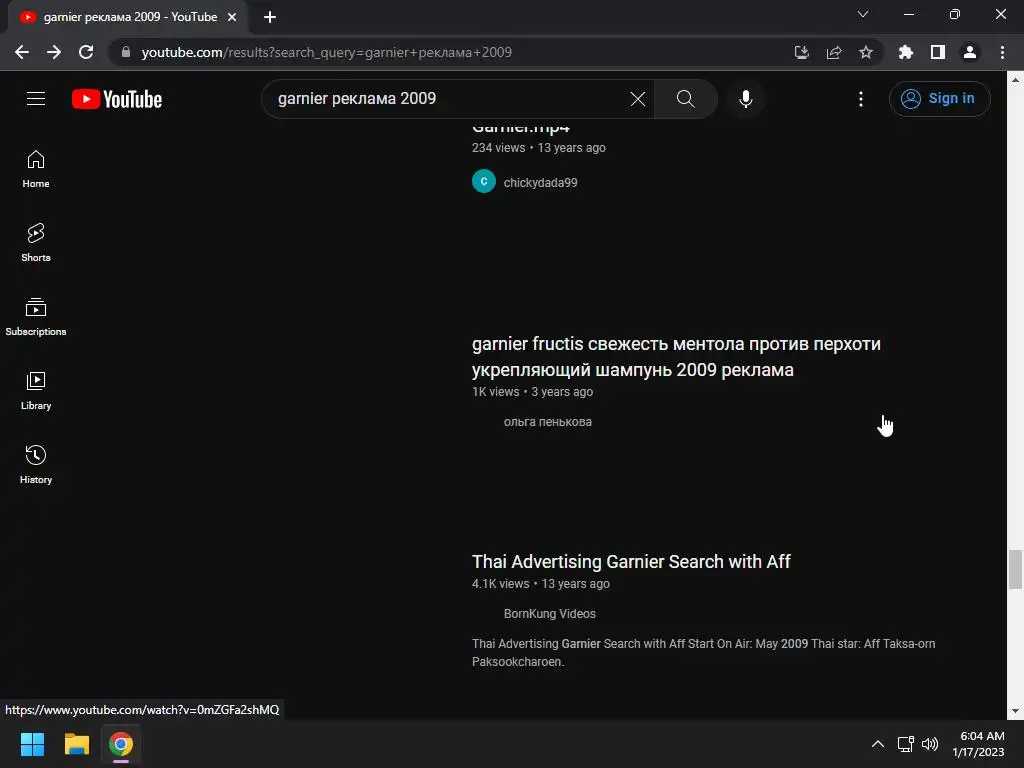Screen dimensions: 1024x768
Task: Click 1K views 3 years ago text
Action: point(532,392)
